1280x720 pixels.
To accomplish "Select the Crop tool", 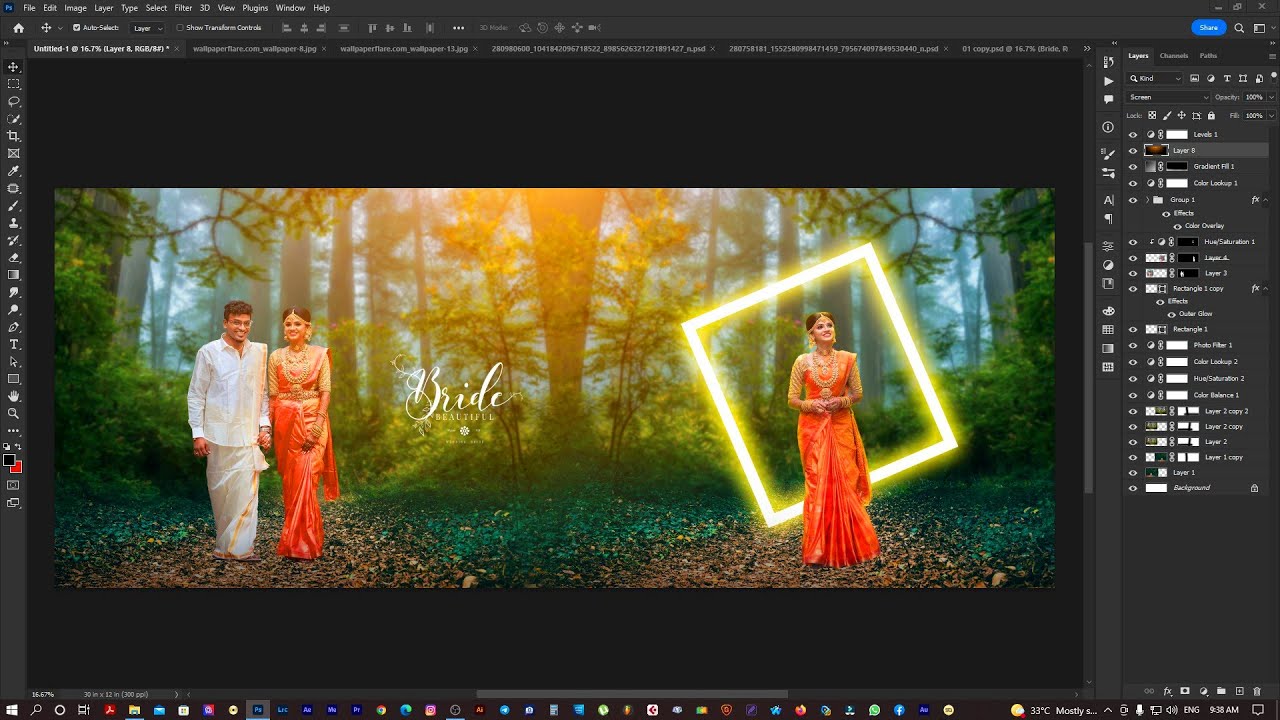I will click(x=13, y=136).
